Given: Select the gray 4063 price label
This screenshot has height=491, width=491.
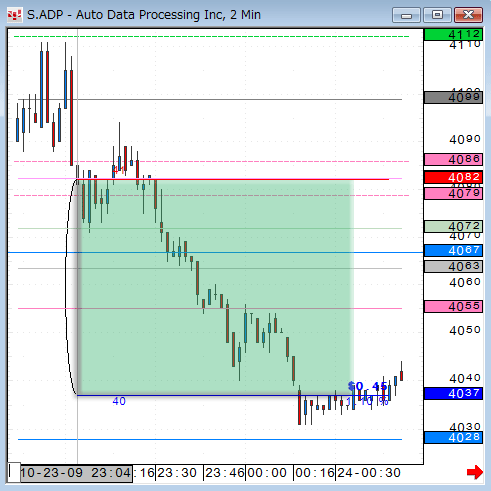Looking at the screenshot, I should (x=453, y=267).
